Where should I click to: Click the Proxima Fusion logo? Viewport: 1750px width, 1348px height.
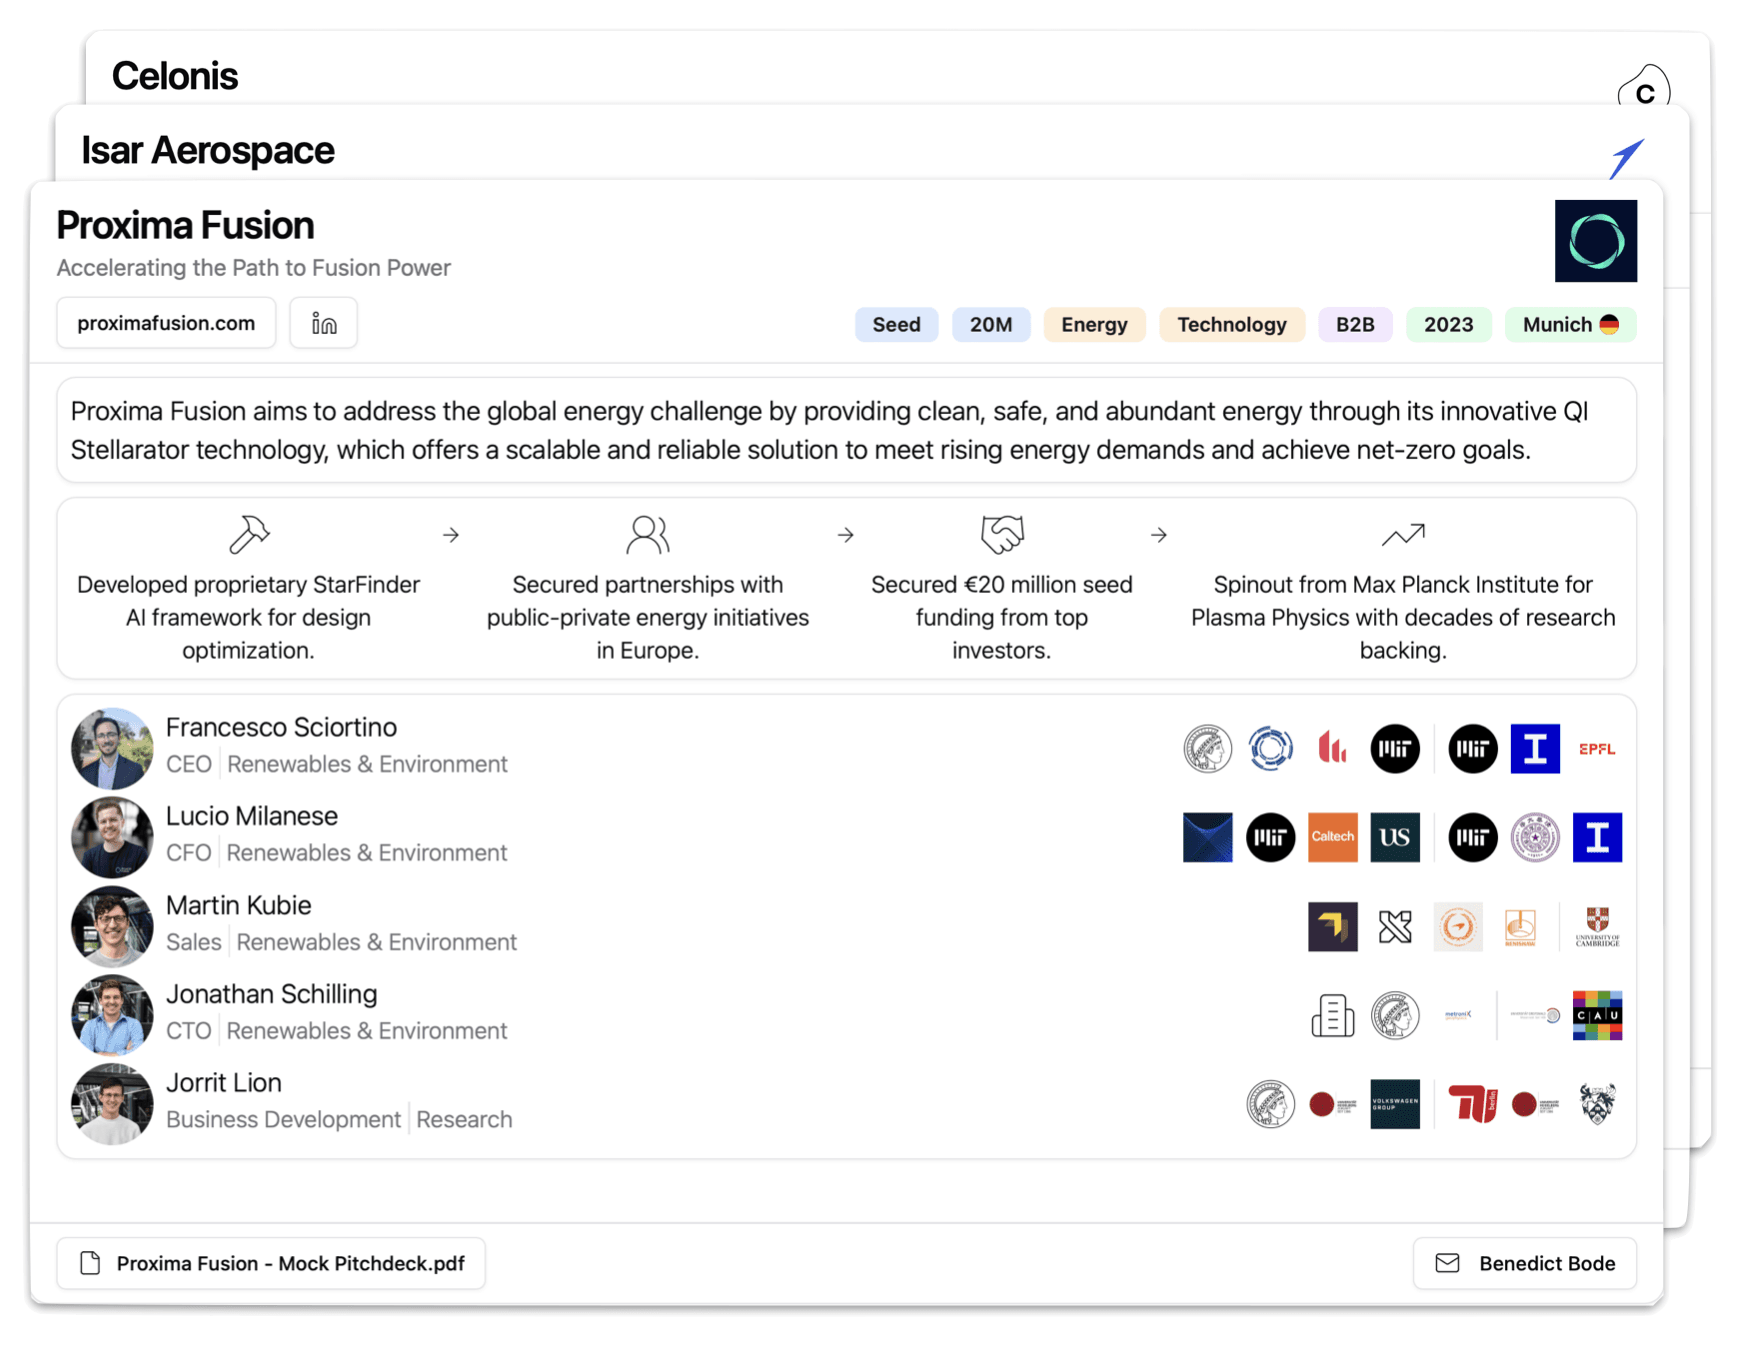tap(1595, 241)
